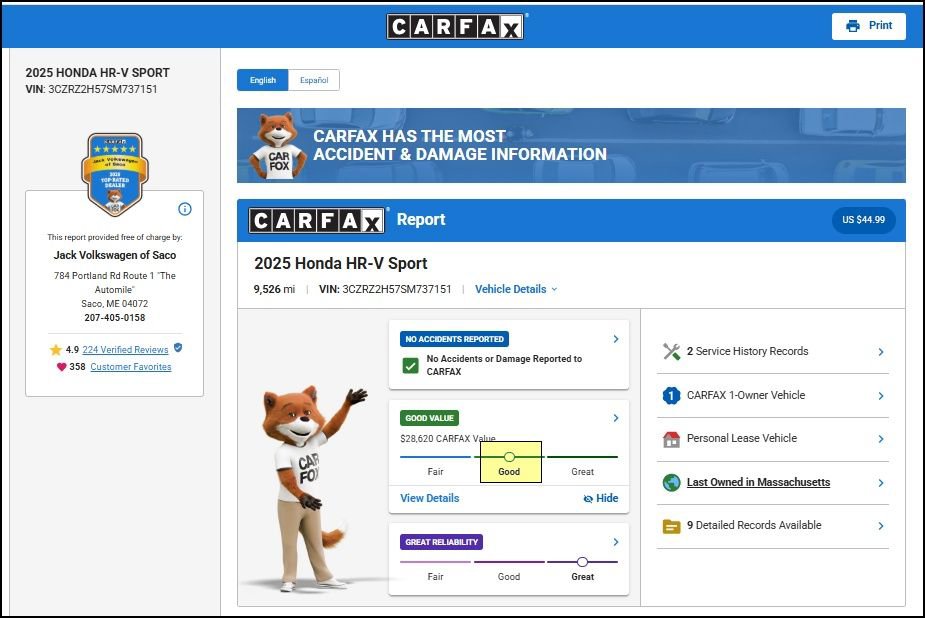Click the gold star rating icon
The image size is (925, 618).
click(56, 350)
